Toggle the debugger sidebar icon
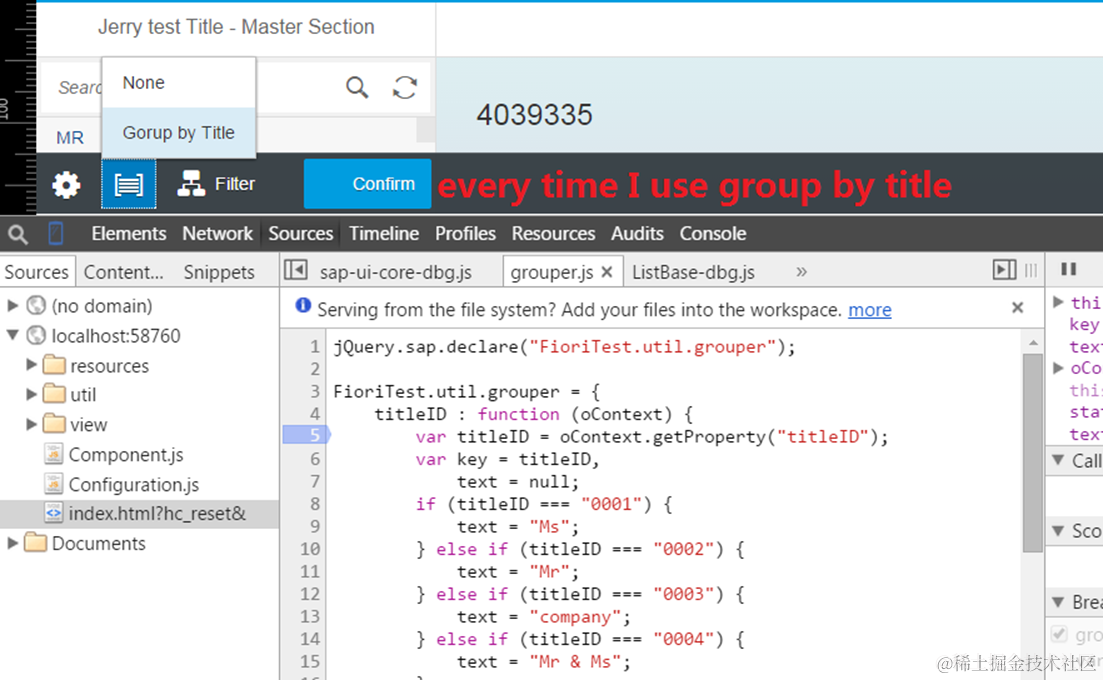 point(1004,270)
